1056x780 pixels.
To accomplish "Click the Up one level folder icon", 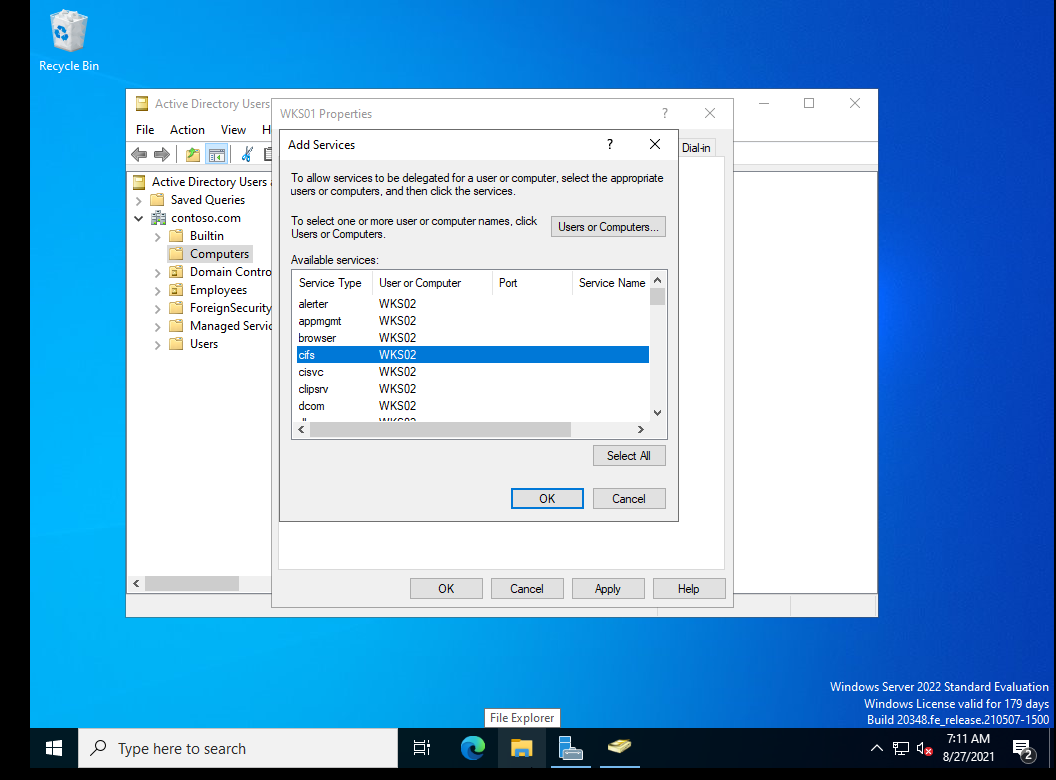I will [x=193, y=154].
